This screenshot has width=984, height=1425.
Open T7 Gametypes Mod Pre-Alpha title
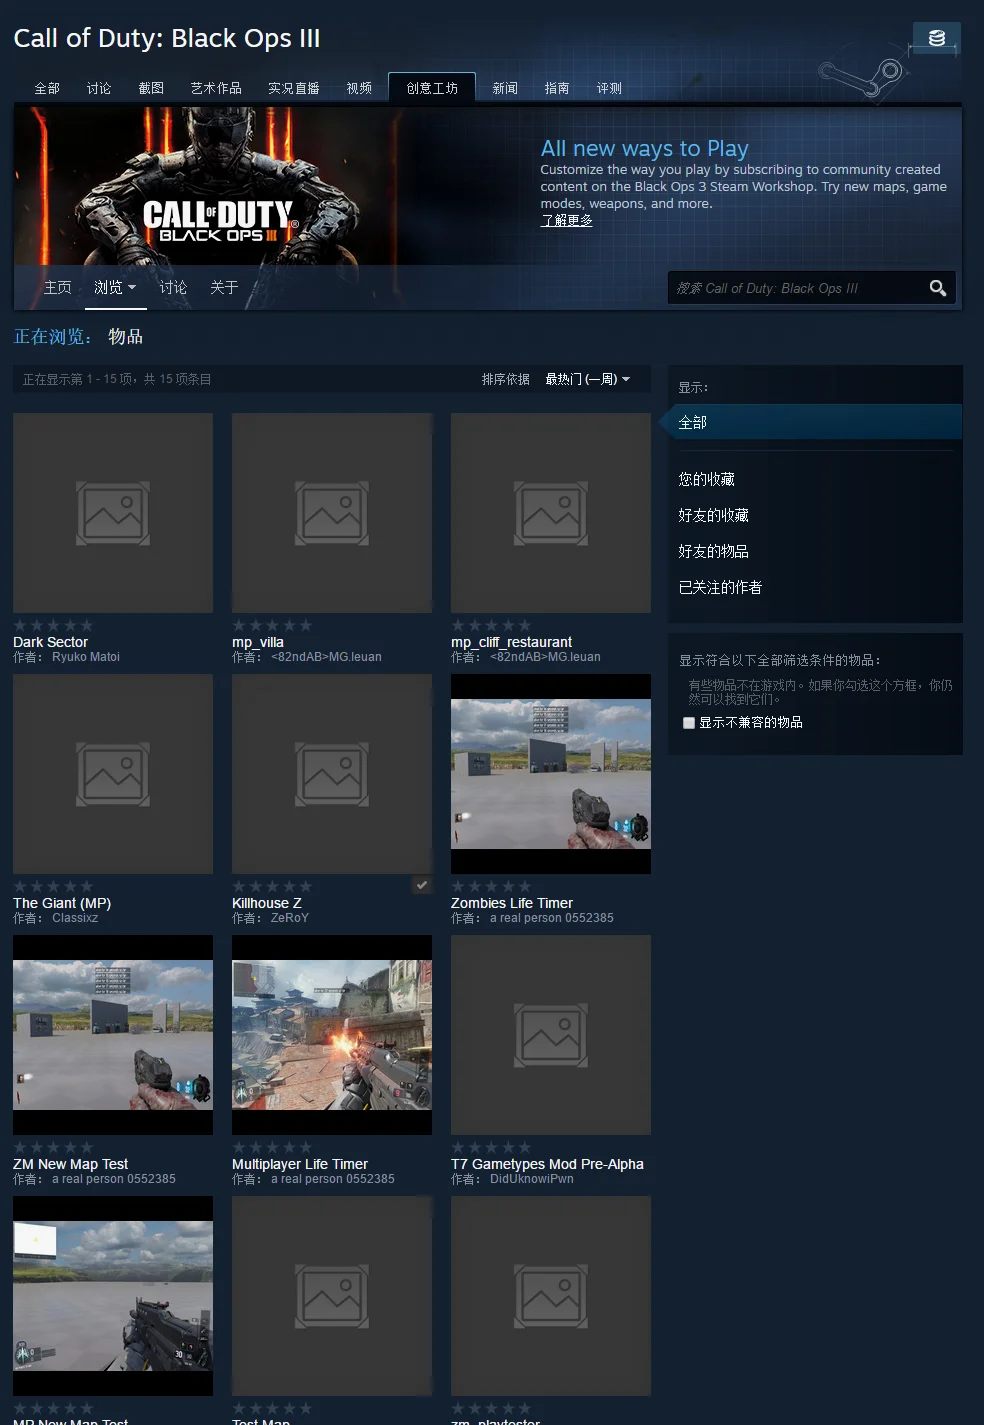point(547,1164)
